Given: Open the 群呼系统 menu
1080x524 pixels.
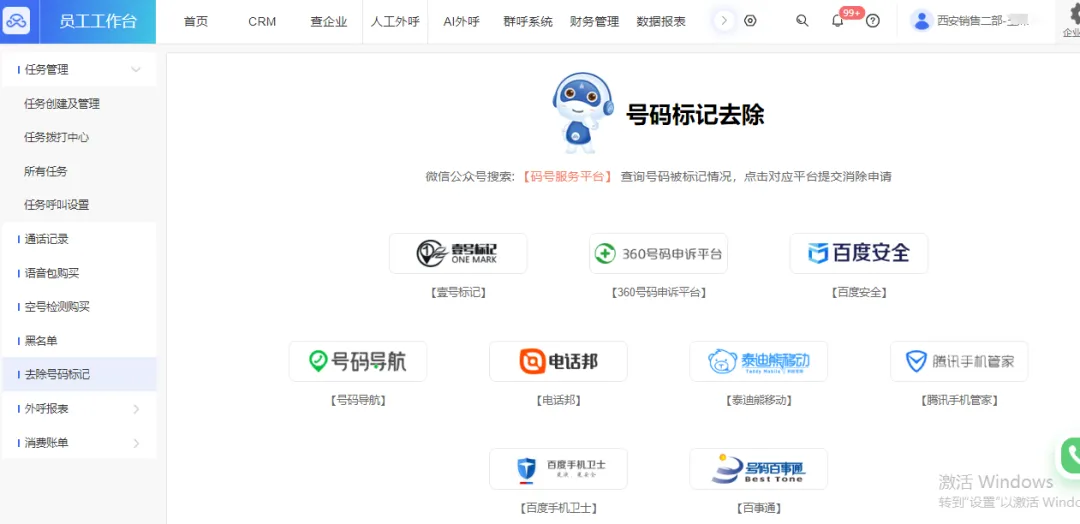Looking at the screenshot, I should (528, 21).
